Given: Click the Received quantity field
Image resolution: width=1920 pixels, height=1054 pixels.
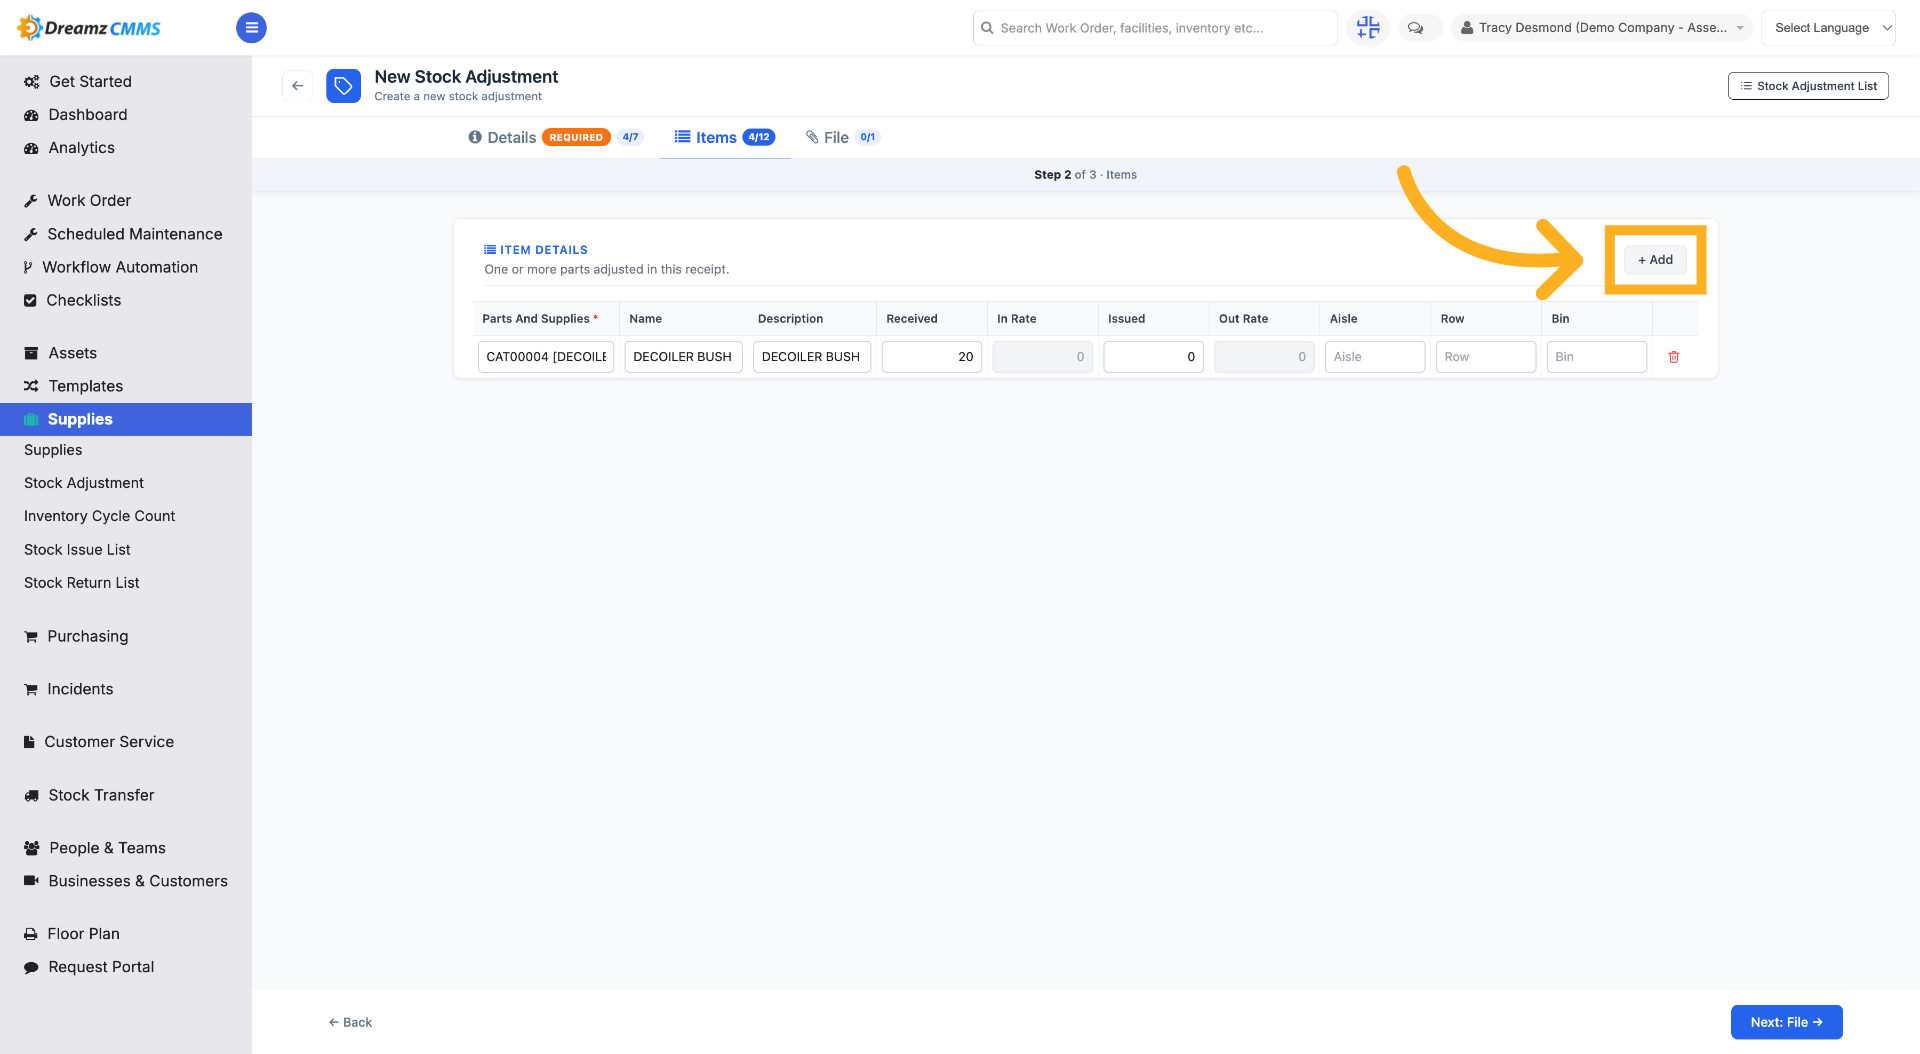Looking at the screenshot, I should coord(932,357).
